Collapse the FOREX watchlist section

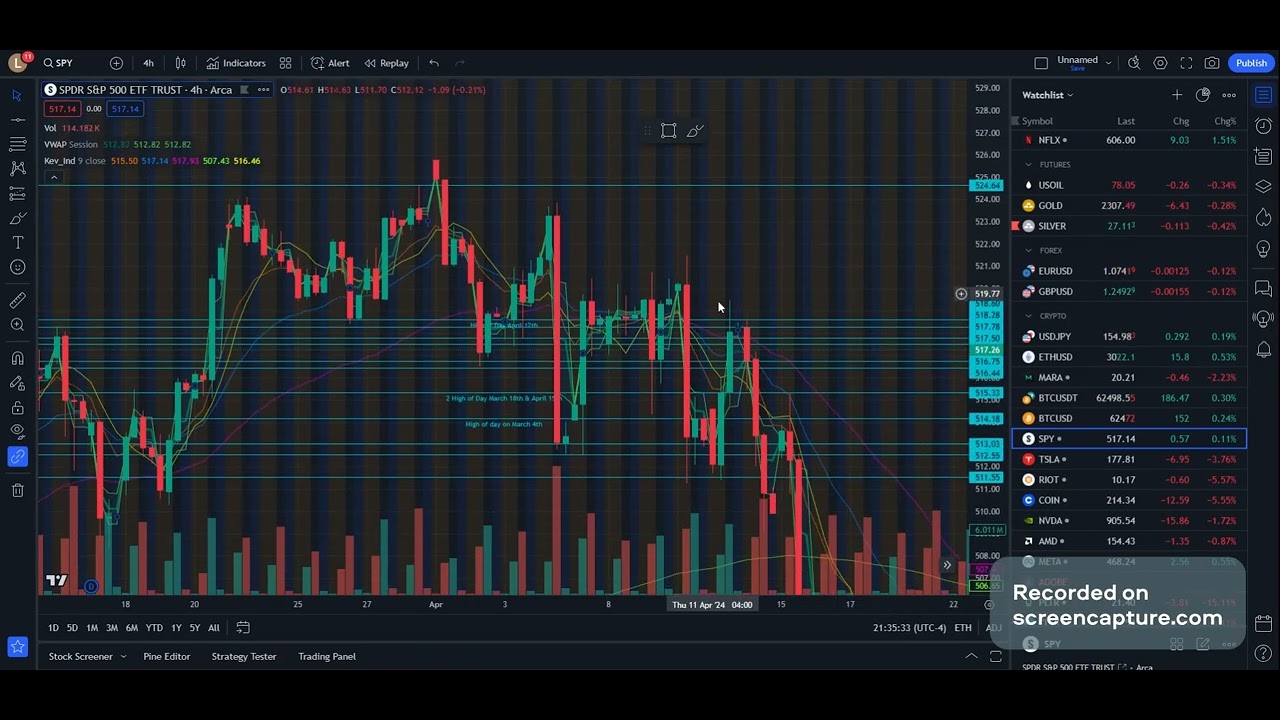tap(1028, 250)
